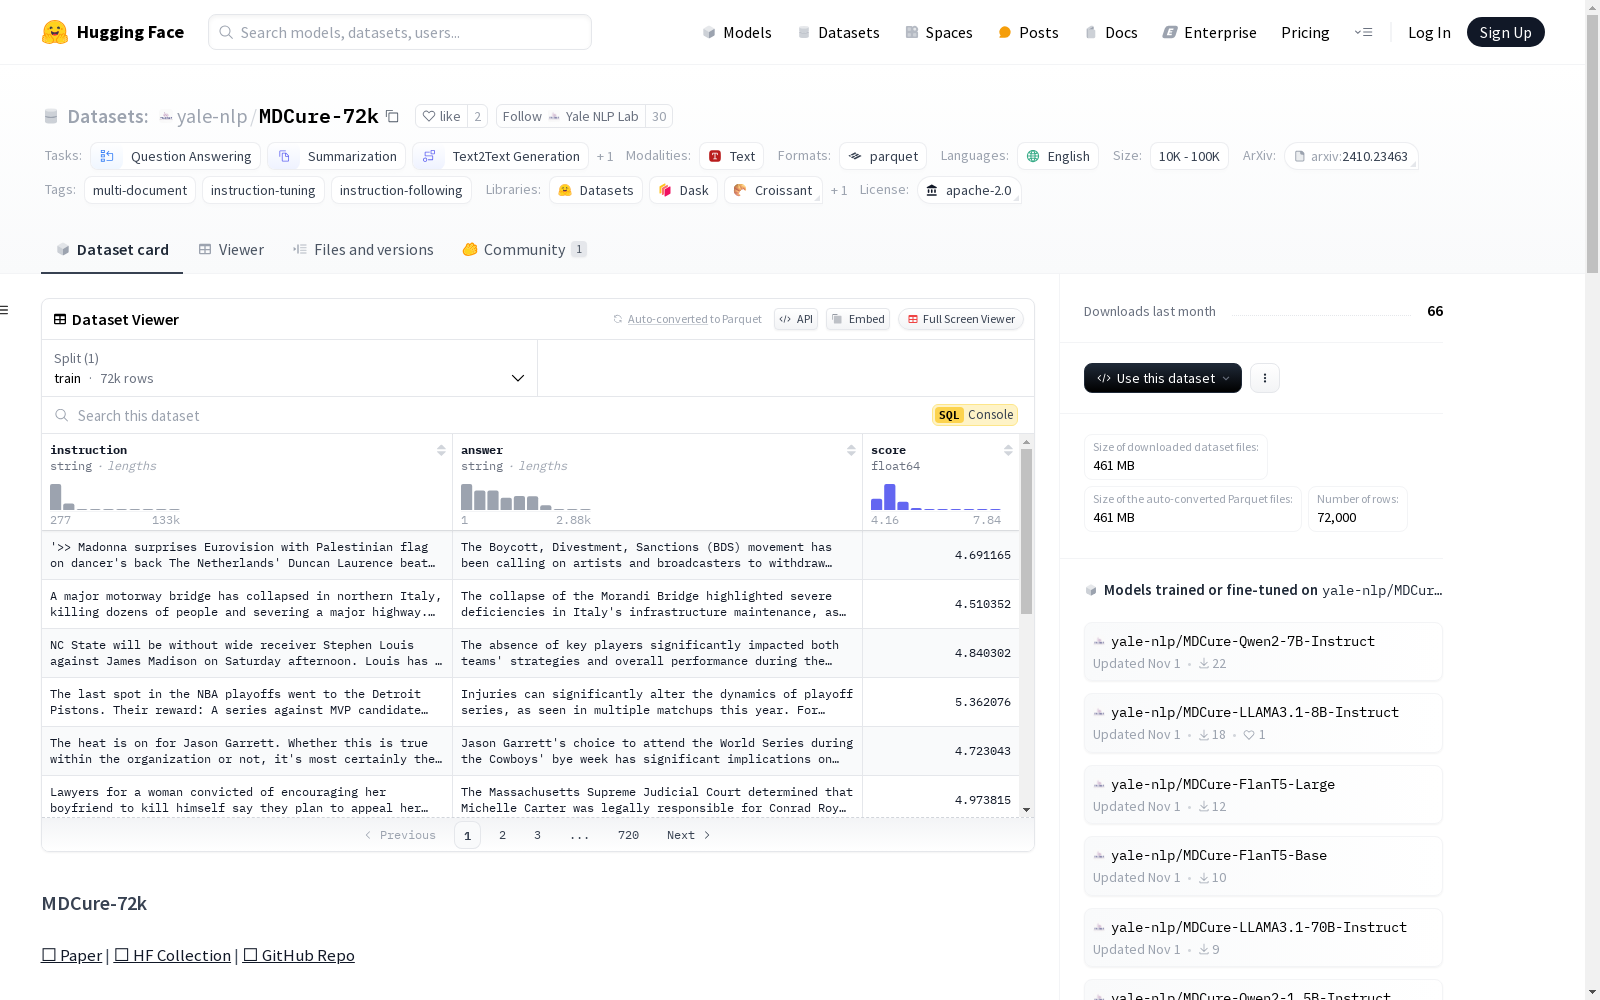Open Docs in top navigation

pos(1111,32)
